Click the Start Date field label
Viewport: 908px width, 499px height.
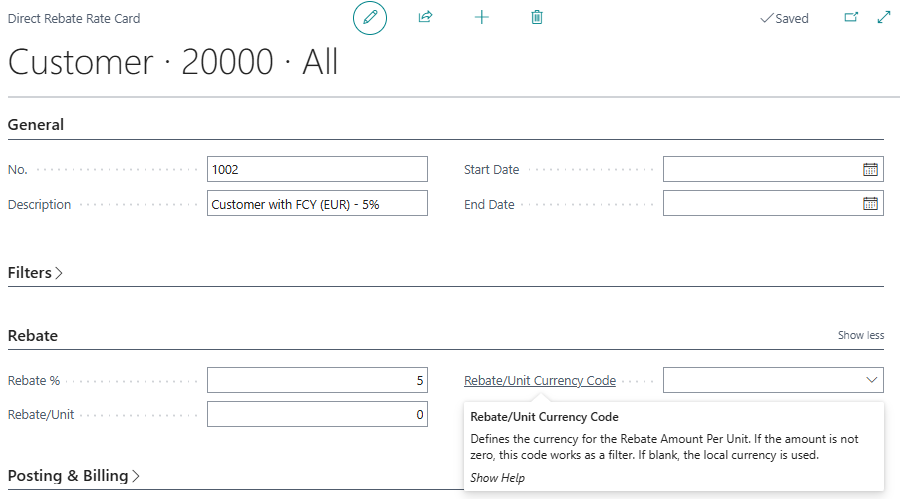pyautogui.click(x=491, y=170)
